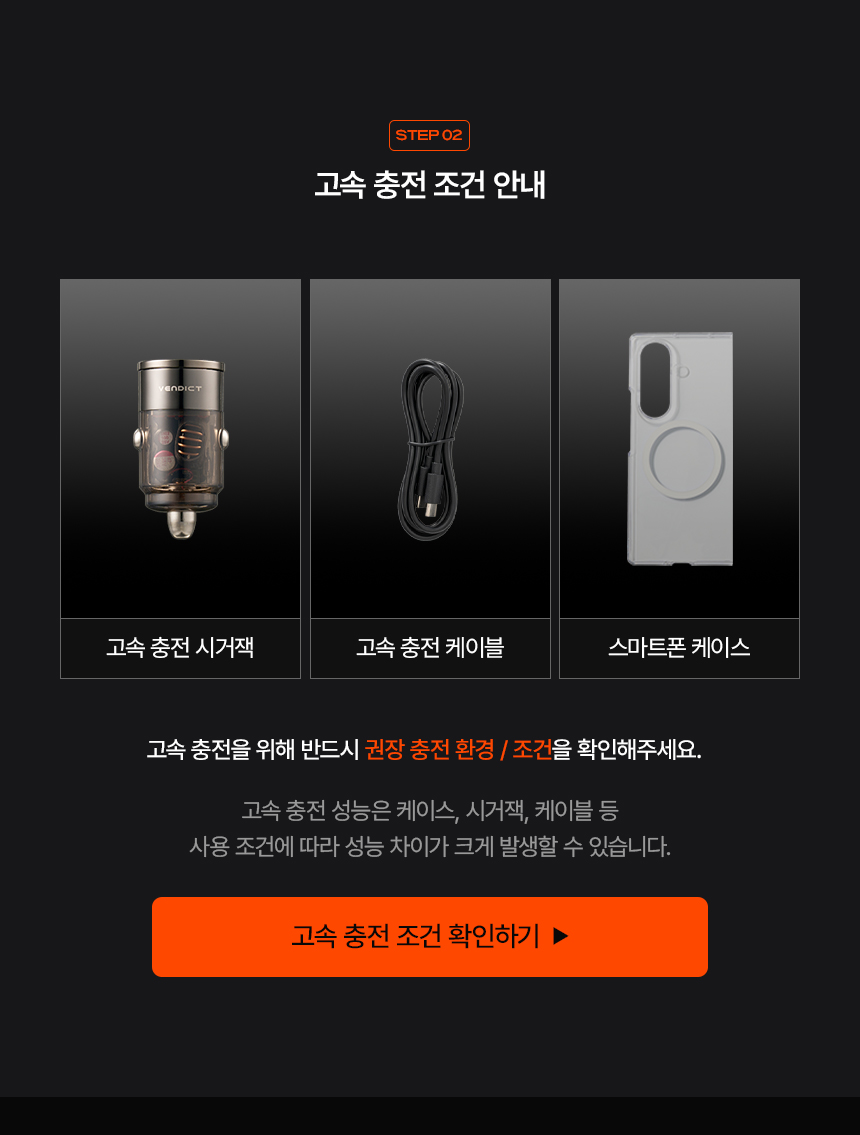Open the car charger product image
Image resolution: width=860 pixels, height=1135 pixels.
(180, 449)
